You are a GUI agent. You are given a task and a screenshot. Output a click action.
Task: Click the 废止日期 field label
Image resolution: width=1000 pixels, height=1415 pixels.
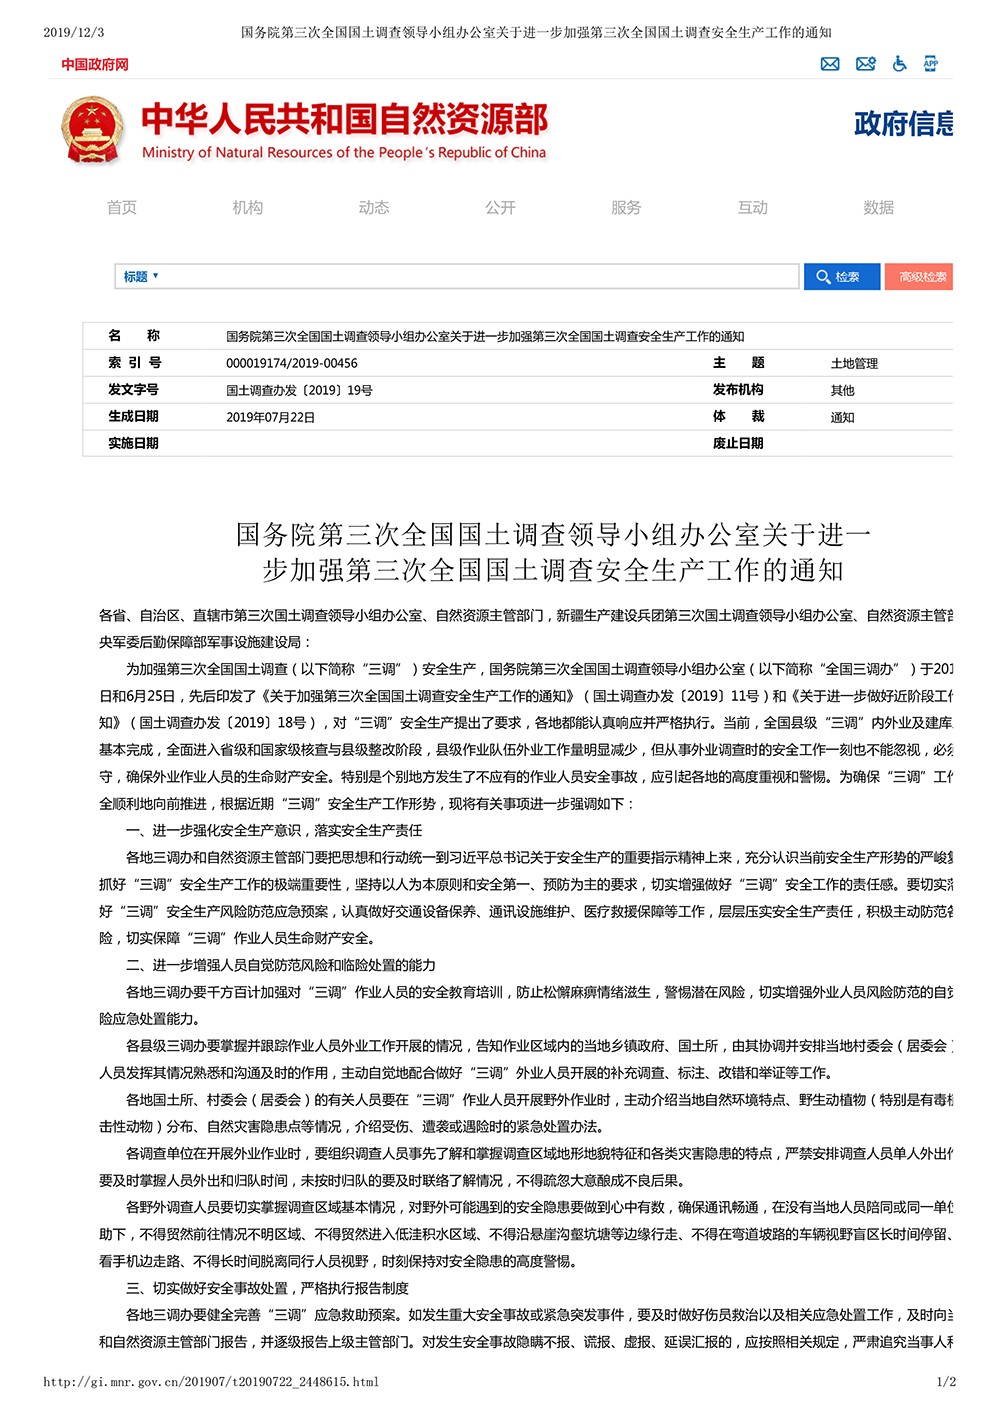click(x=738, y=443)
